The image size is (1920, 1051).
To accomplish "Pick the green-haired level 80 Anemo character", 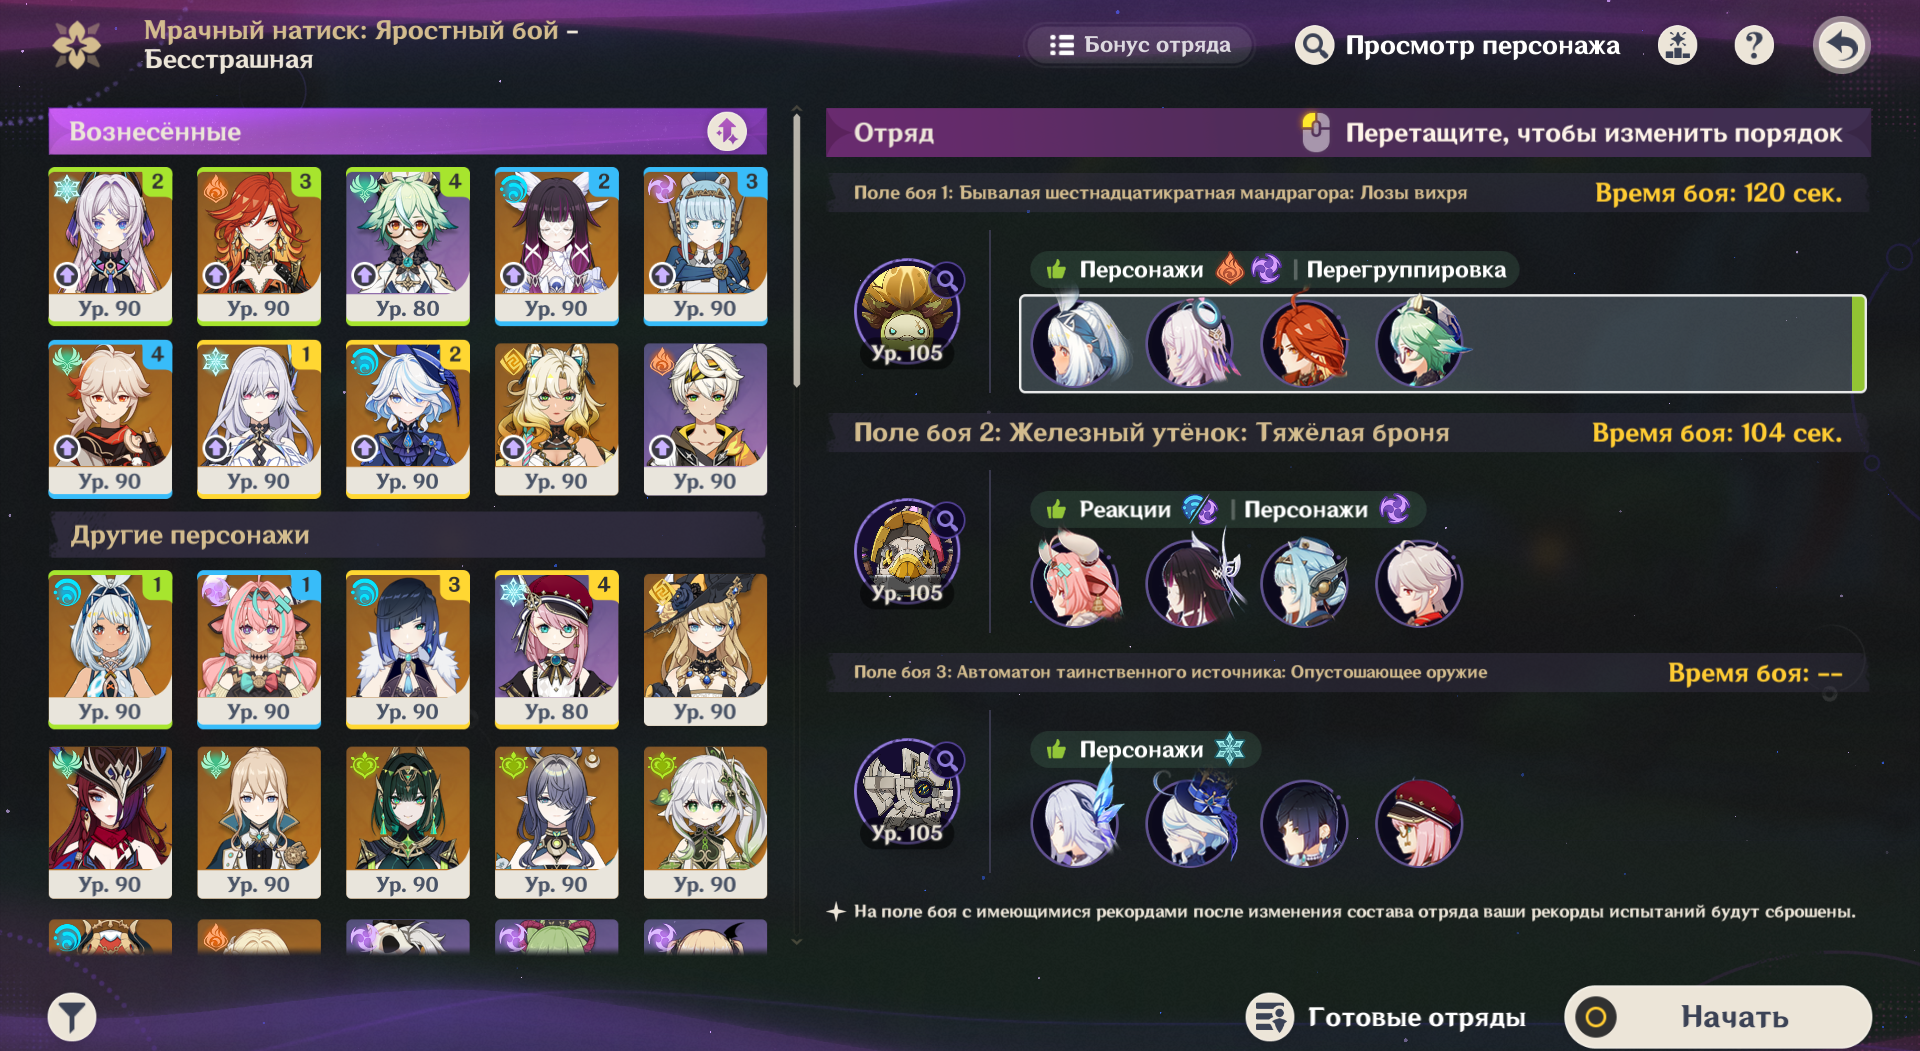I will coord(408,246).
